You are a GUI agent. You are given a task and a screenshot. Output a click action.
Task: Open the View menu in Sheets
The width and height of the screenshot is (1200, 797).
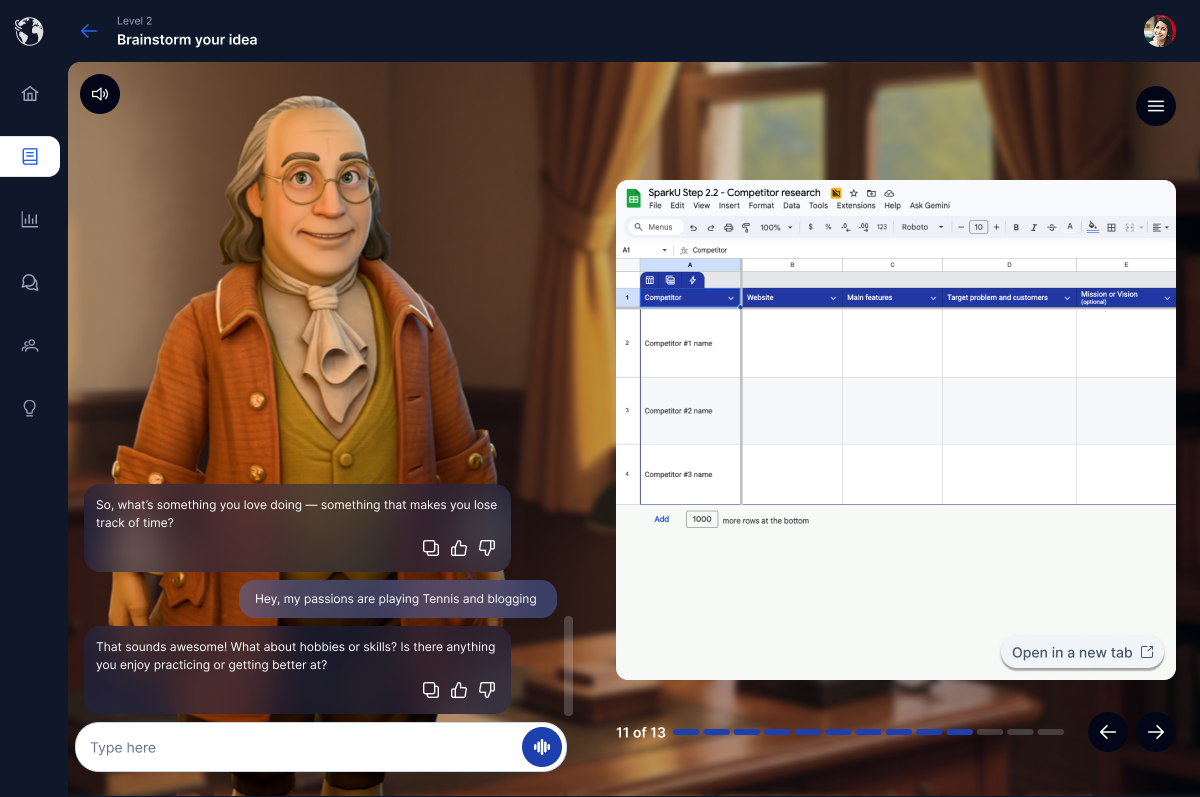click(x=701, y=206)
